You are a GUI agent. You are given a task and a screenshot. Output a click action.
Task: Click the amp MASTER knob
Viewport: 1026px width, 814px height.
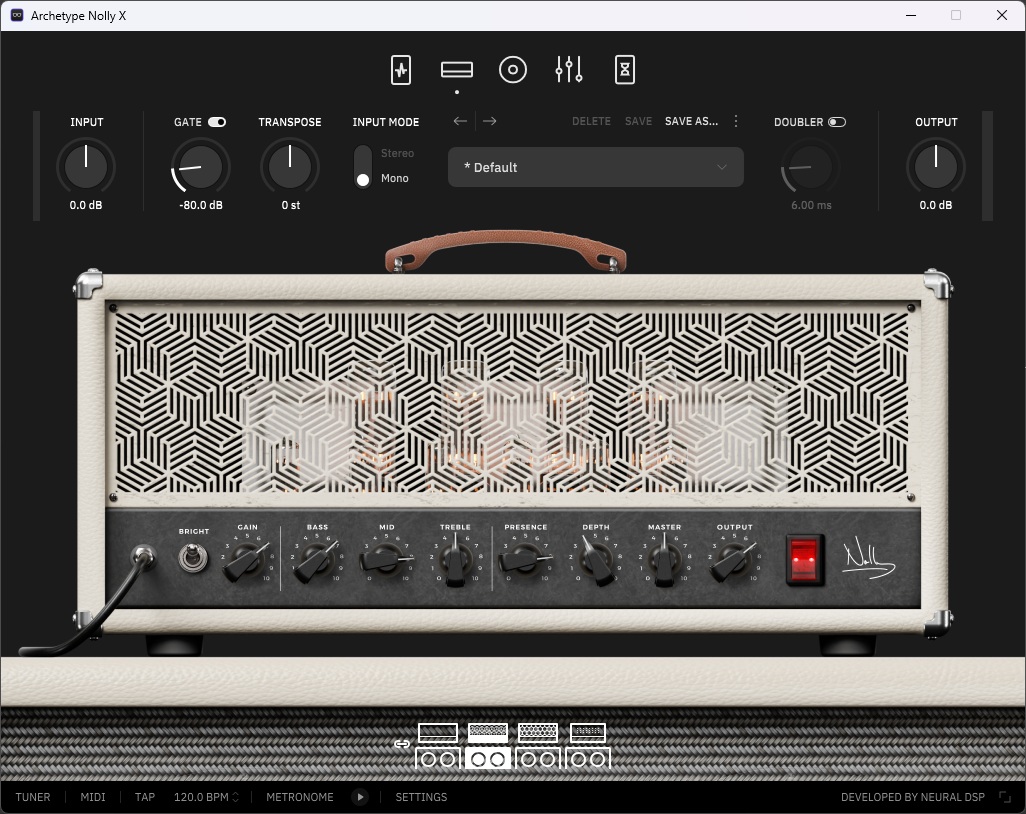tap(665, 559)
